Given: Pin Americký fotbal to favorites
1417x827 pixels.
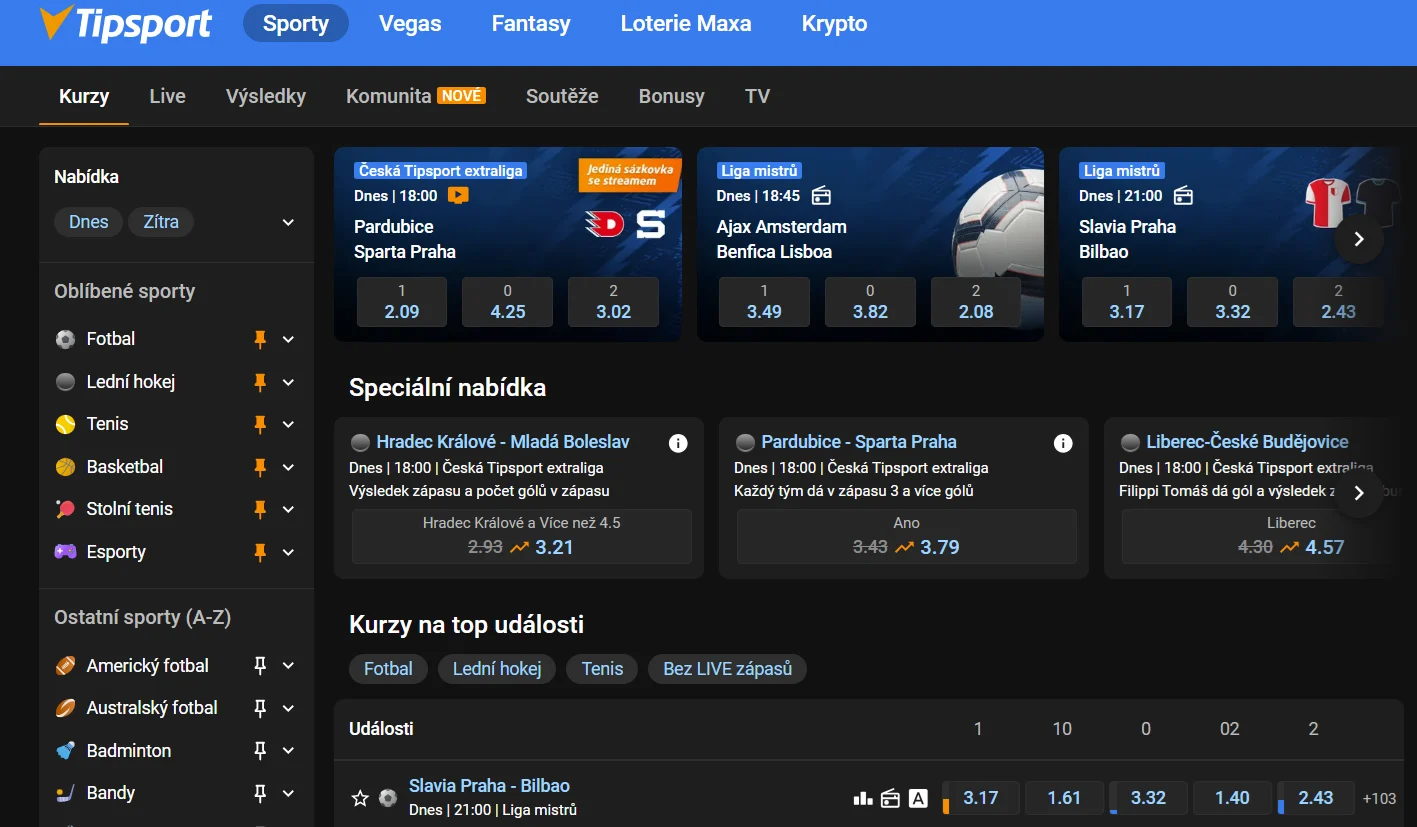Looking at the screenshot, I should (x=260, y=666).
